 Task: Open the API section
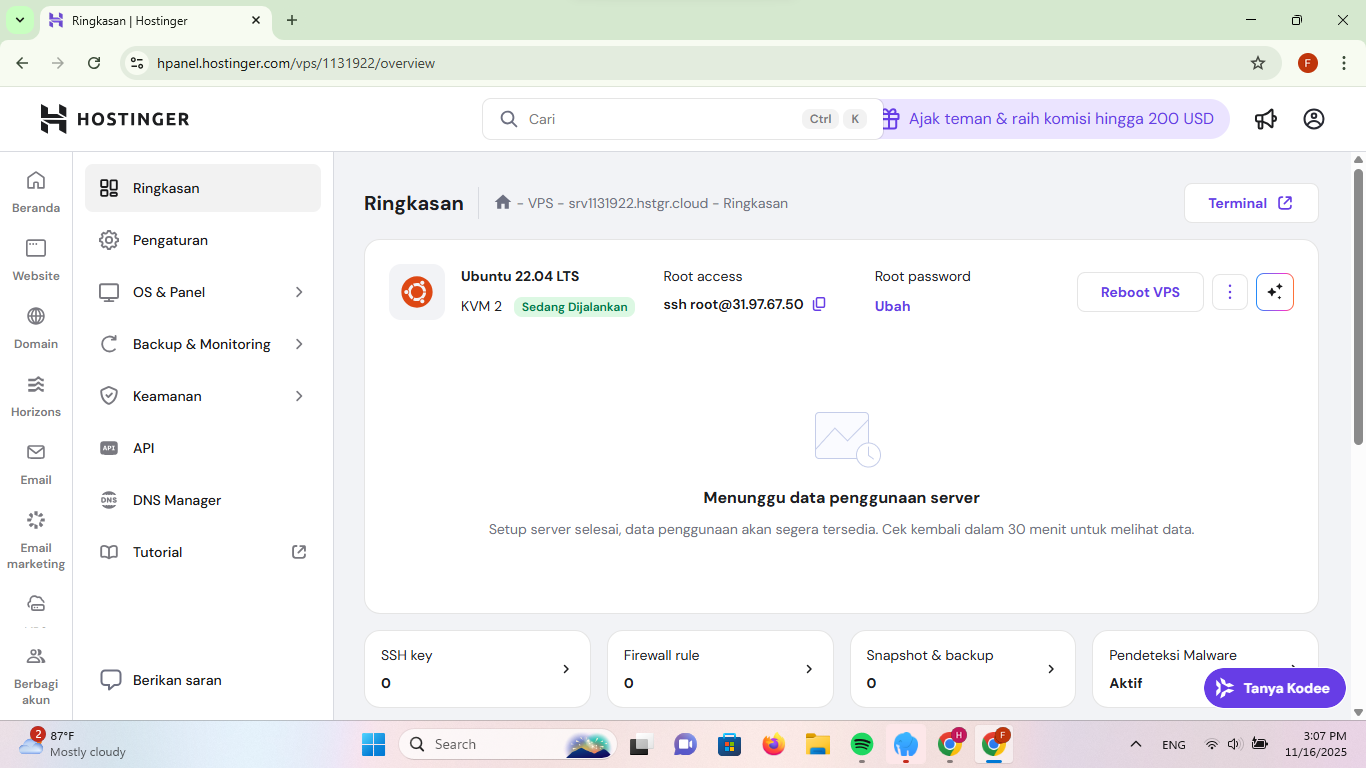coord(143,447)
